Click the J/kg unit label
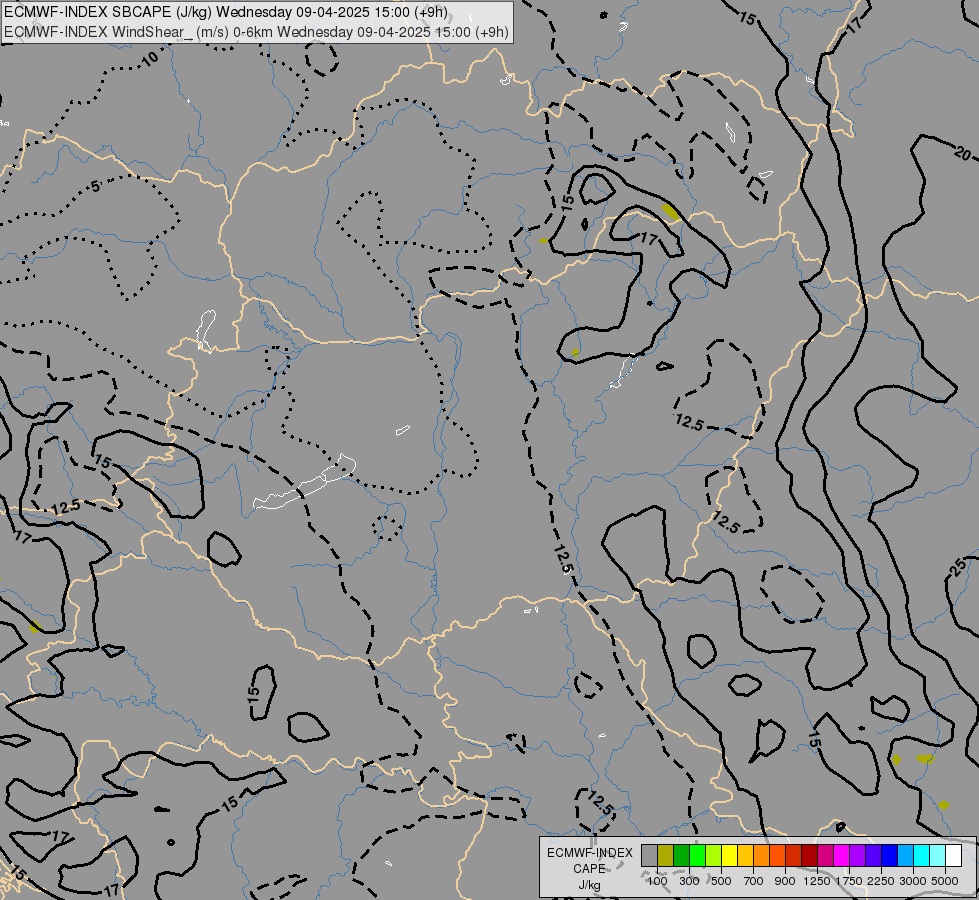This screenshot has width=979, height=900. point(589,885)
